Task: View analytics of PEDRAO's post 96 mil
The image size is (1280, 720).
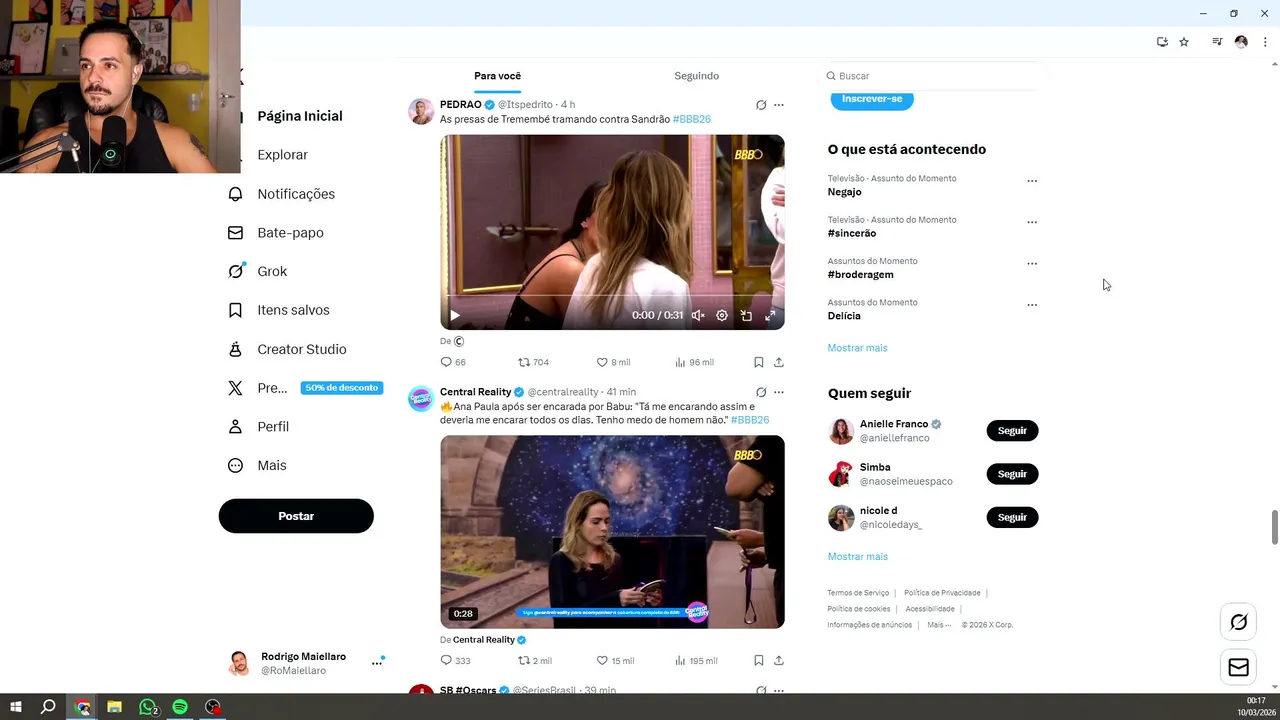Action: [680, 362]
